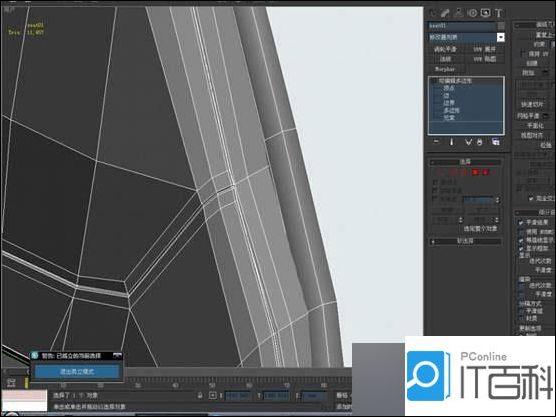Screen dimensions: 556x417
Task: Select the Vertex (顶点) sub-object level
Action: (449, 88)
